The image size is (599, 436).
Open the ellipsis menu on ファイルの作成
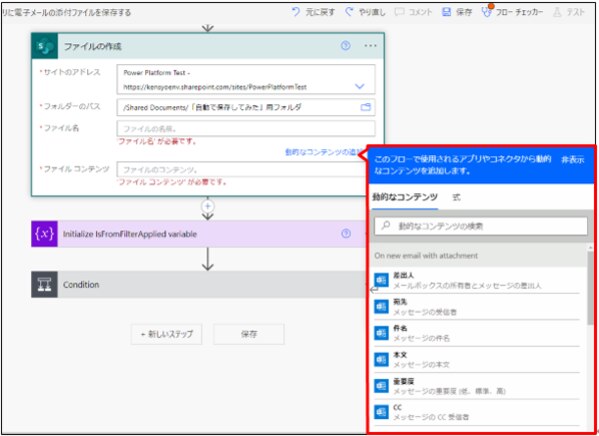tap(370, 46)
